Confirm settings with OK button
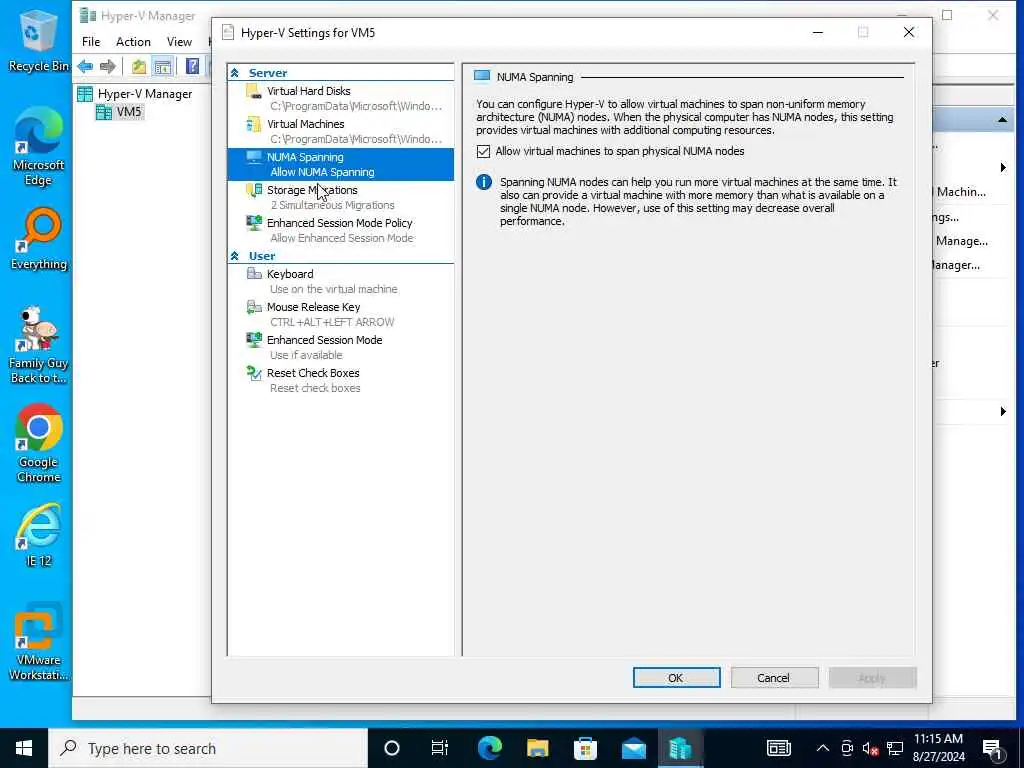Screen dimensions: 1024x768 [x=677, y=678]
